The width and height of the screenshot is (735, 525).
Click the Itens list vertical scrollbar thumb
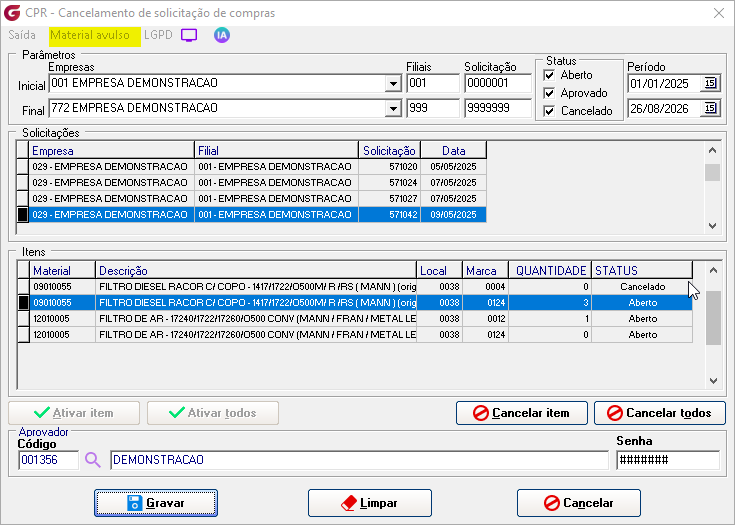pos(713,318)
